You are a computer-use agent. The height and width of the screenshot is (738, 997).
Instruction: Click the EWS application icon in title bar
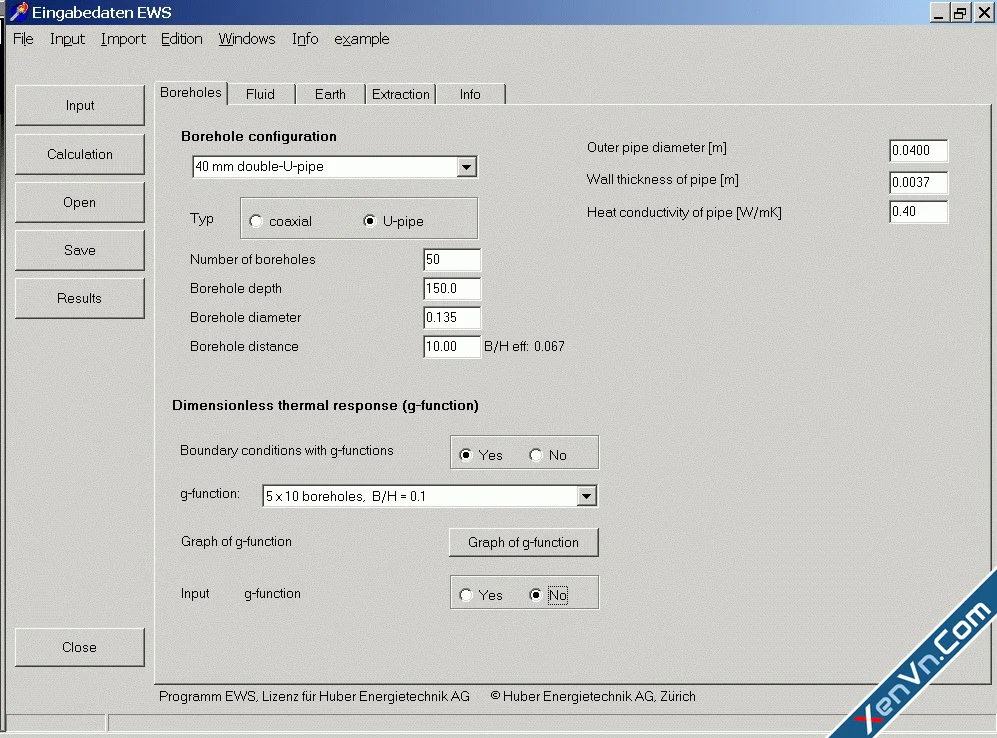coord(19,11)
